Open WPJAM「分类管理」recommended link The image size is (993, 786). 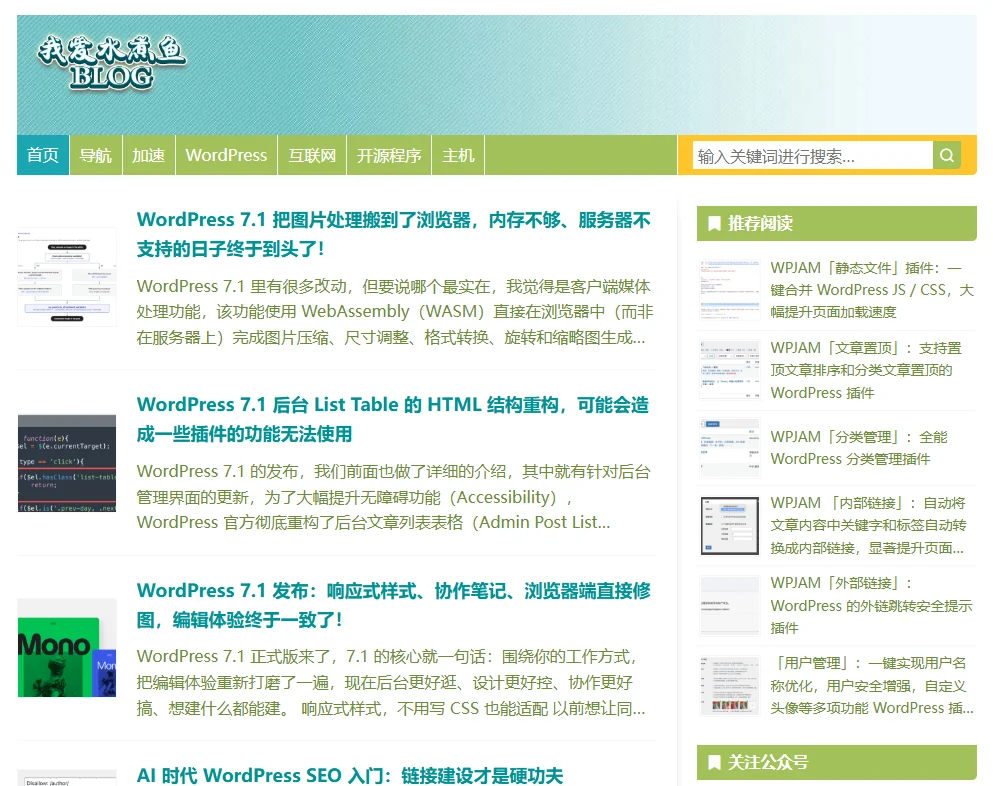(859, 448)
